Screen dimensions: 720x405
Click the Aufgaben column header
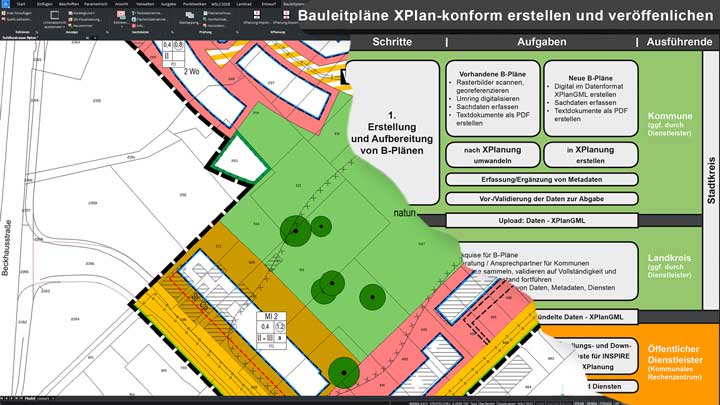pyautogui.click(x=542, y=42)
